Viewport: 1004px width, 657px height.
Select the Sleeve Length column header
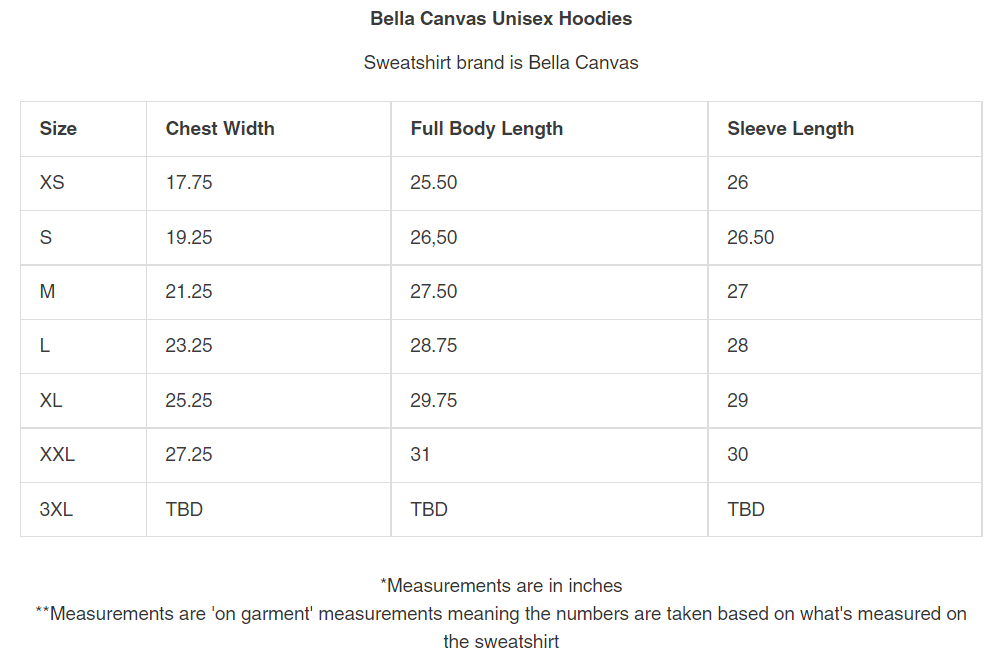coord(790,128)
